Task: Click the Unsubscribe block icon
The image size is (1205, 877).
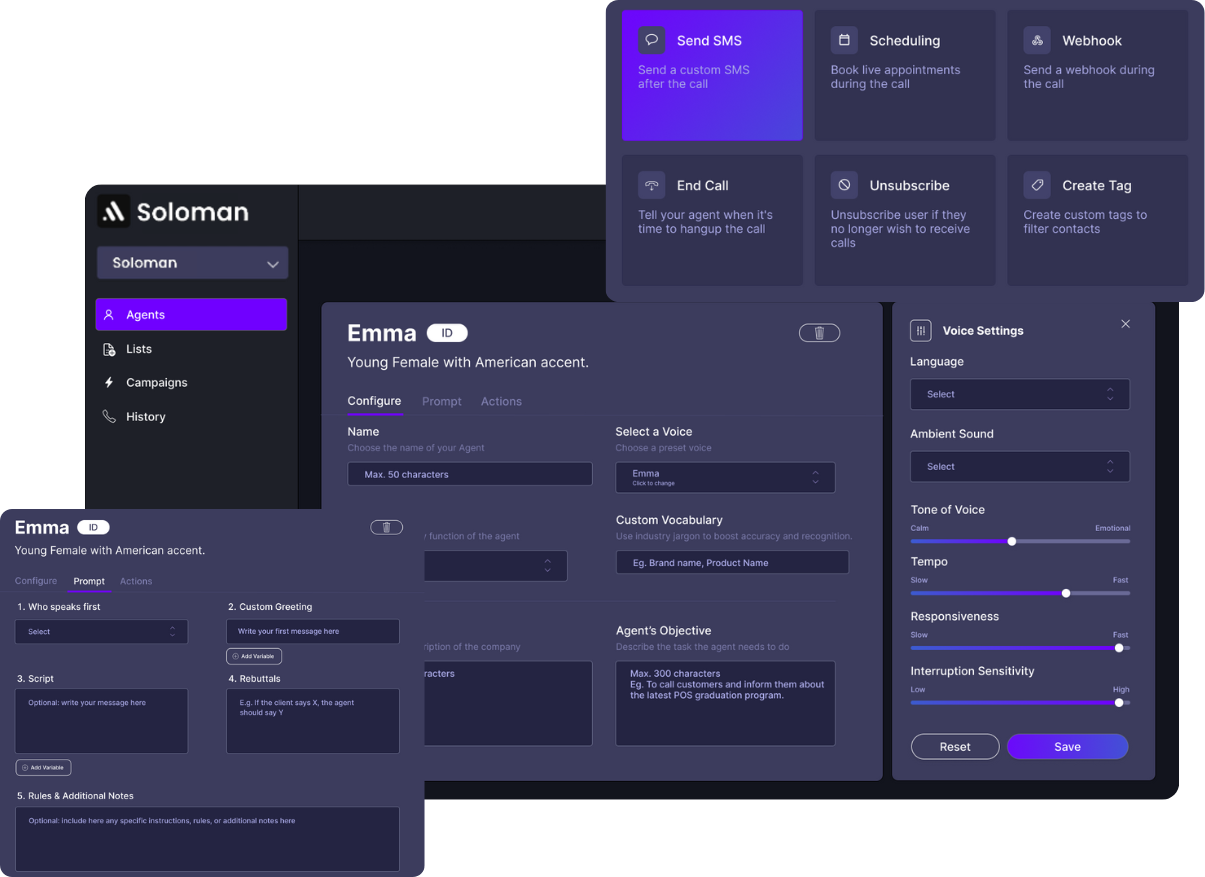Action: click(844, 185)
